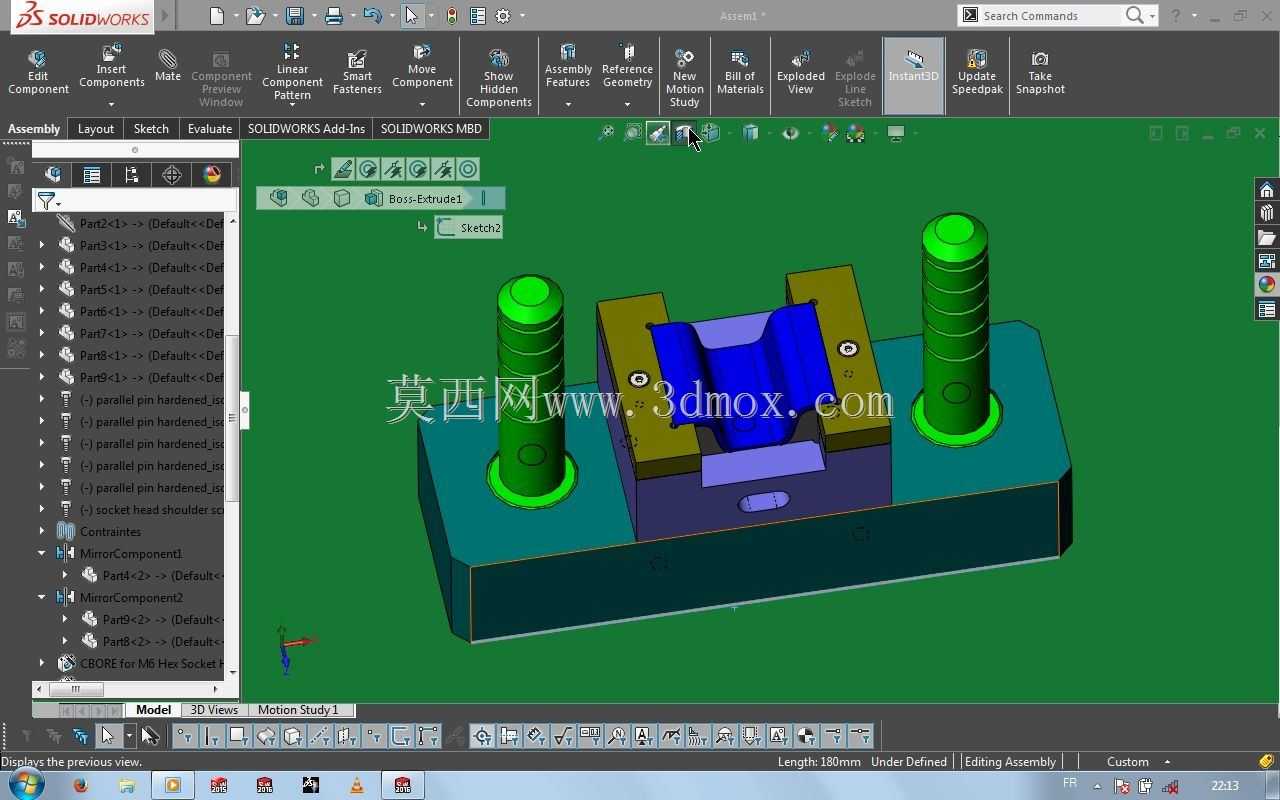Click the Section View icon
This screenshot has width=1280, height=800.
tap(684, 133)
